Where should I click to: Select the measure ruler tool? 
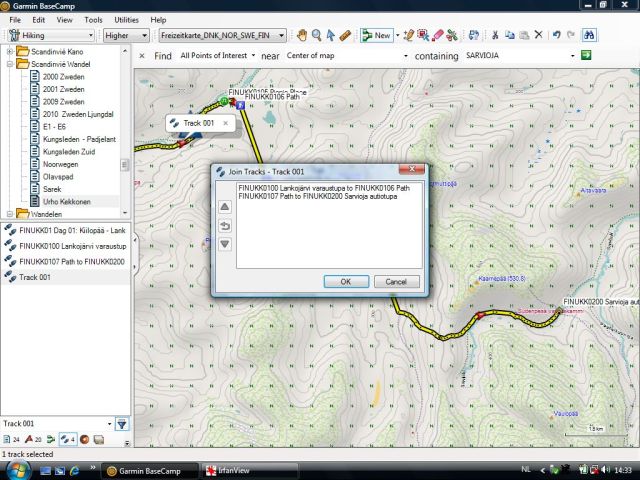[345, 35]
